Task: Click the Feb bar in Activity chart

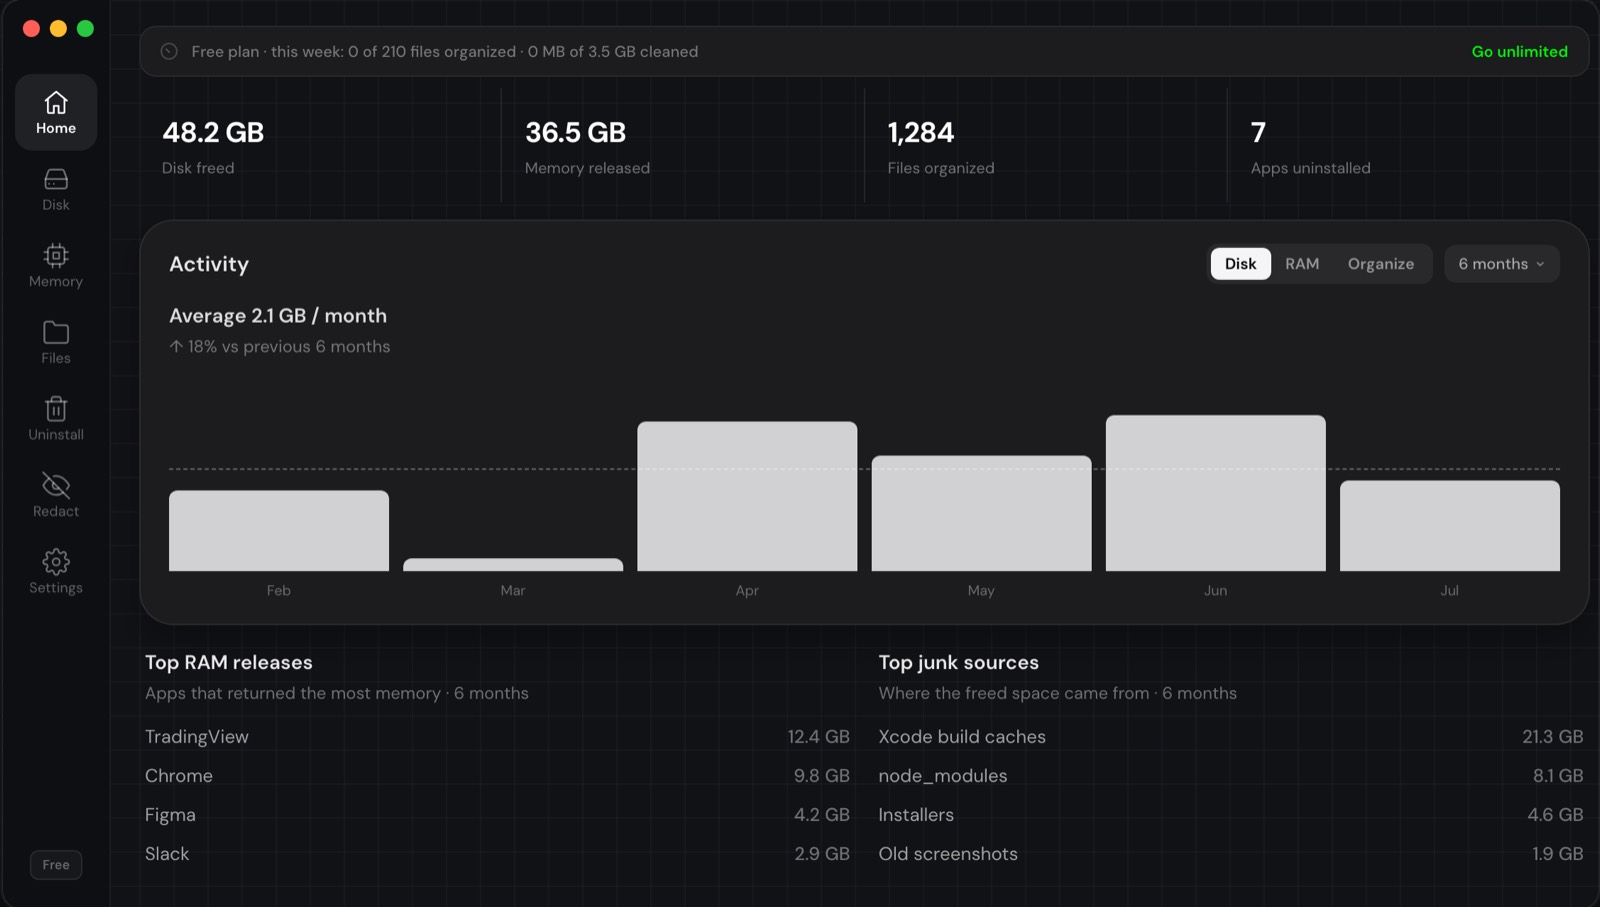Action: [279, 531]
